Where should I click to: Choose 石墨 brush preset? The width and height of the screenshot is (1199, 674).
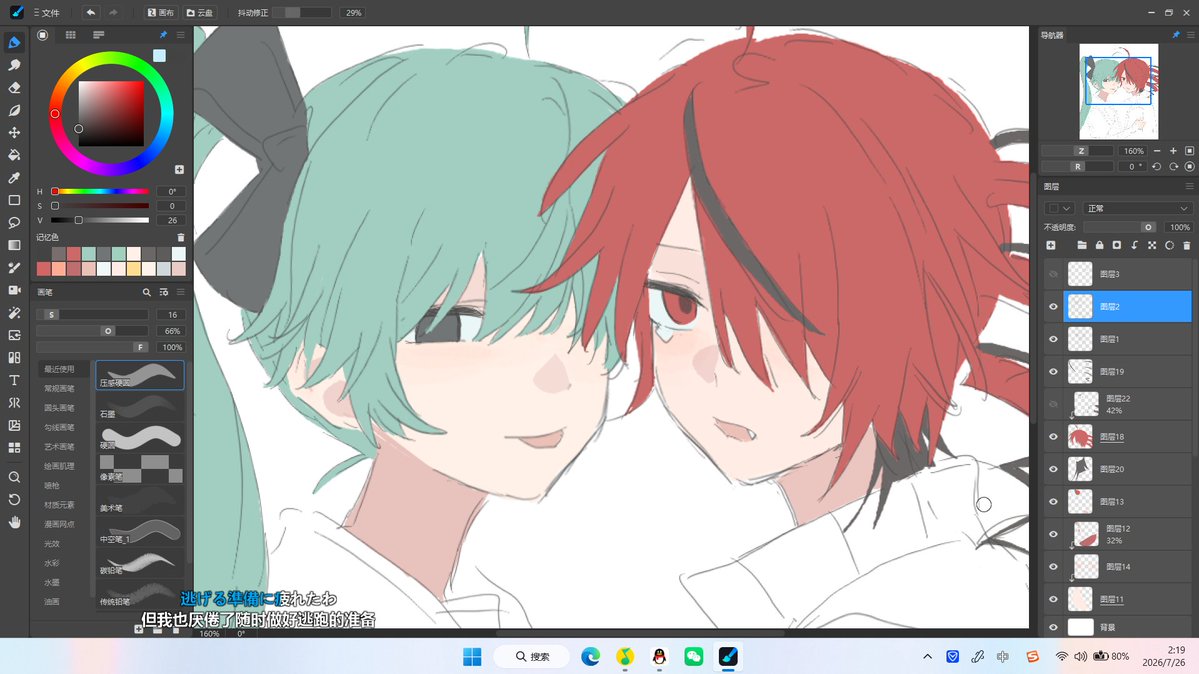click(140, 406)
